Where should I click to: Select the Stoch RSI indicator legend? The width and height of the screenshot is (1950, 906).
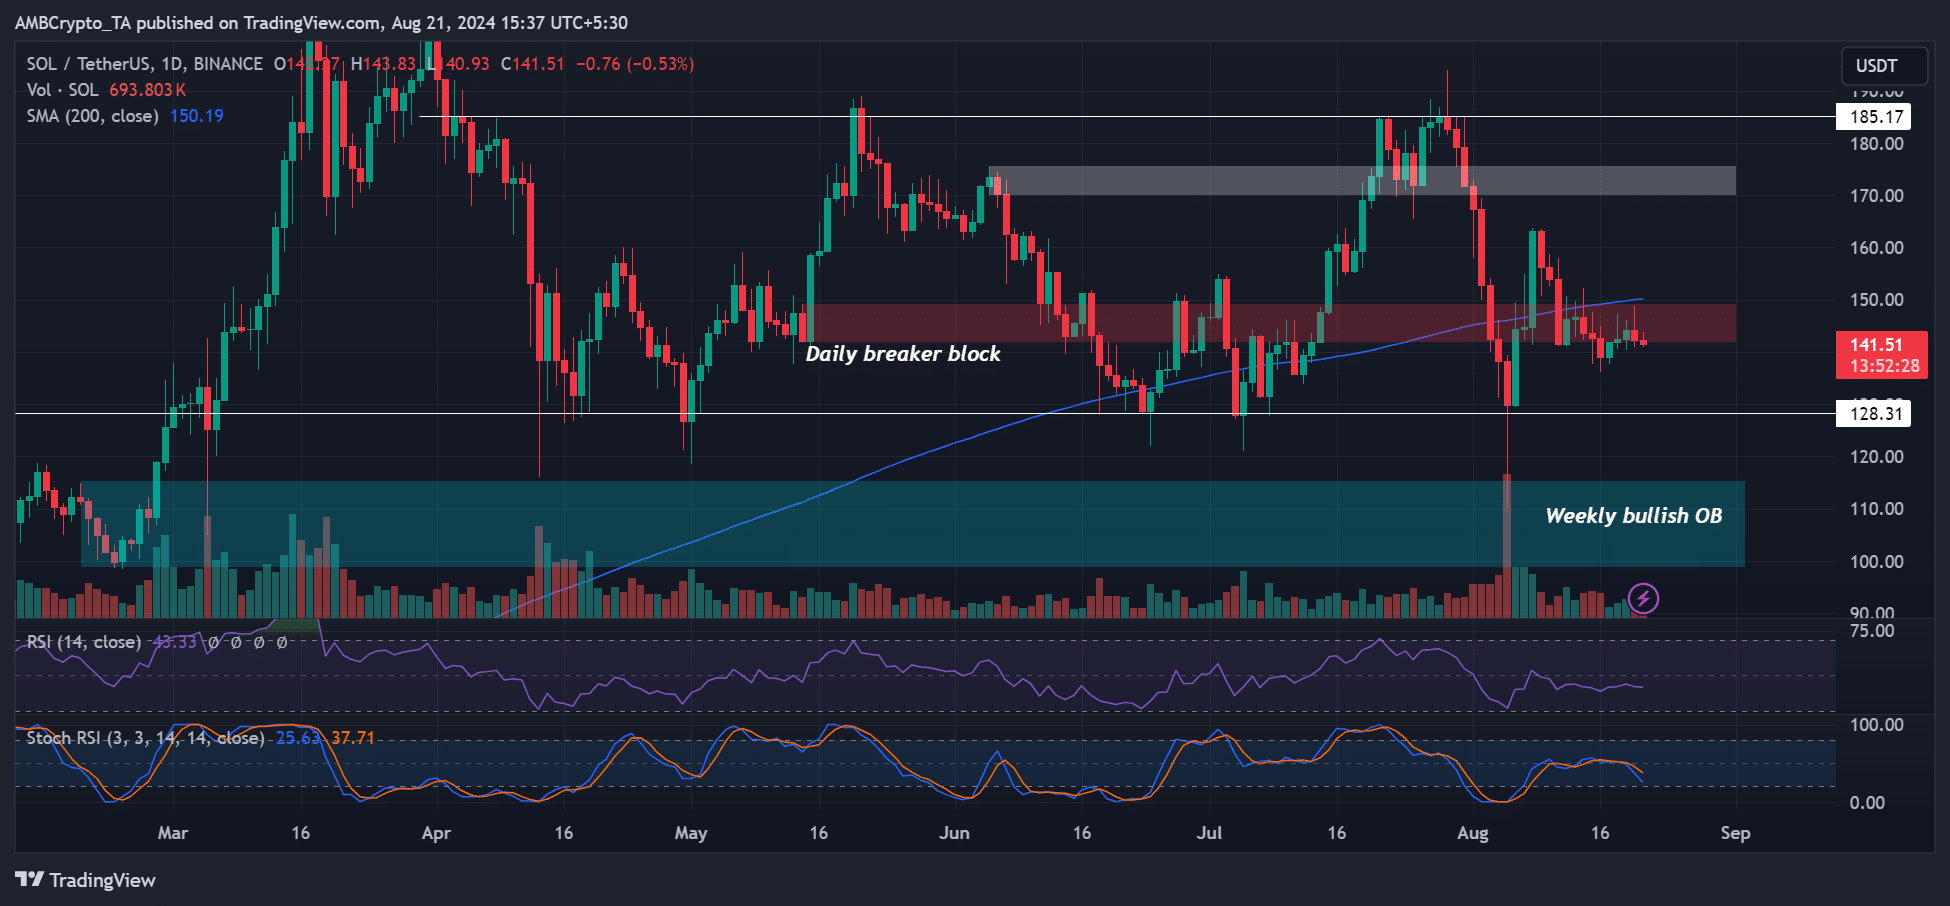click(145, 738)
